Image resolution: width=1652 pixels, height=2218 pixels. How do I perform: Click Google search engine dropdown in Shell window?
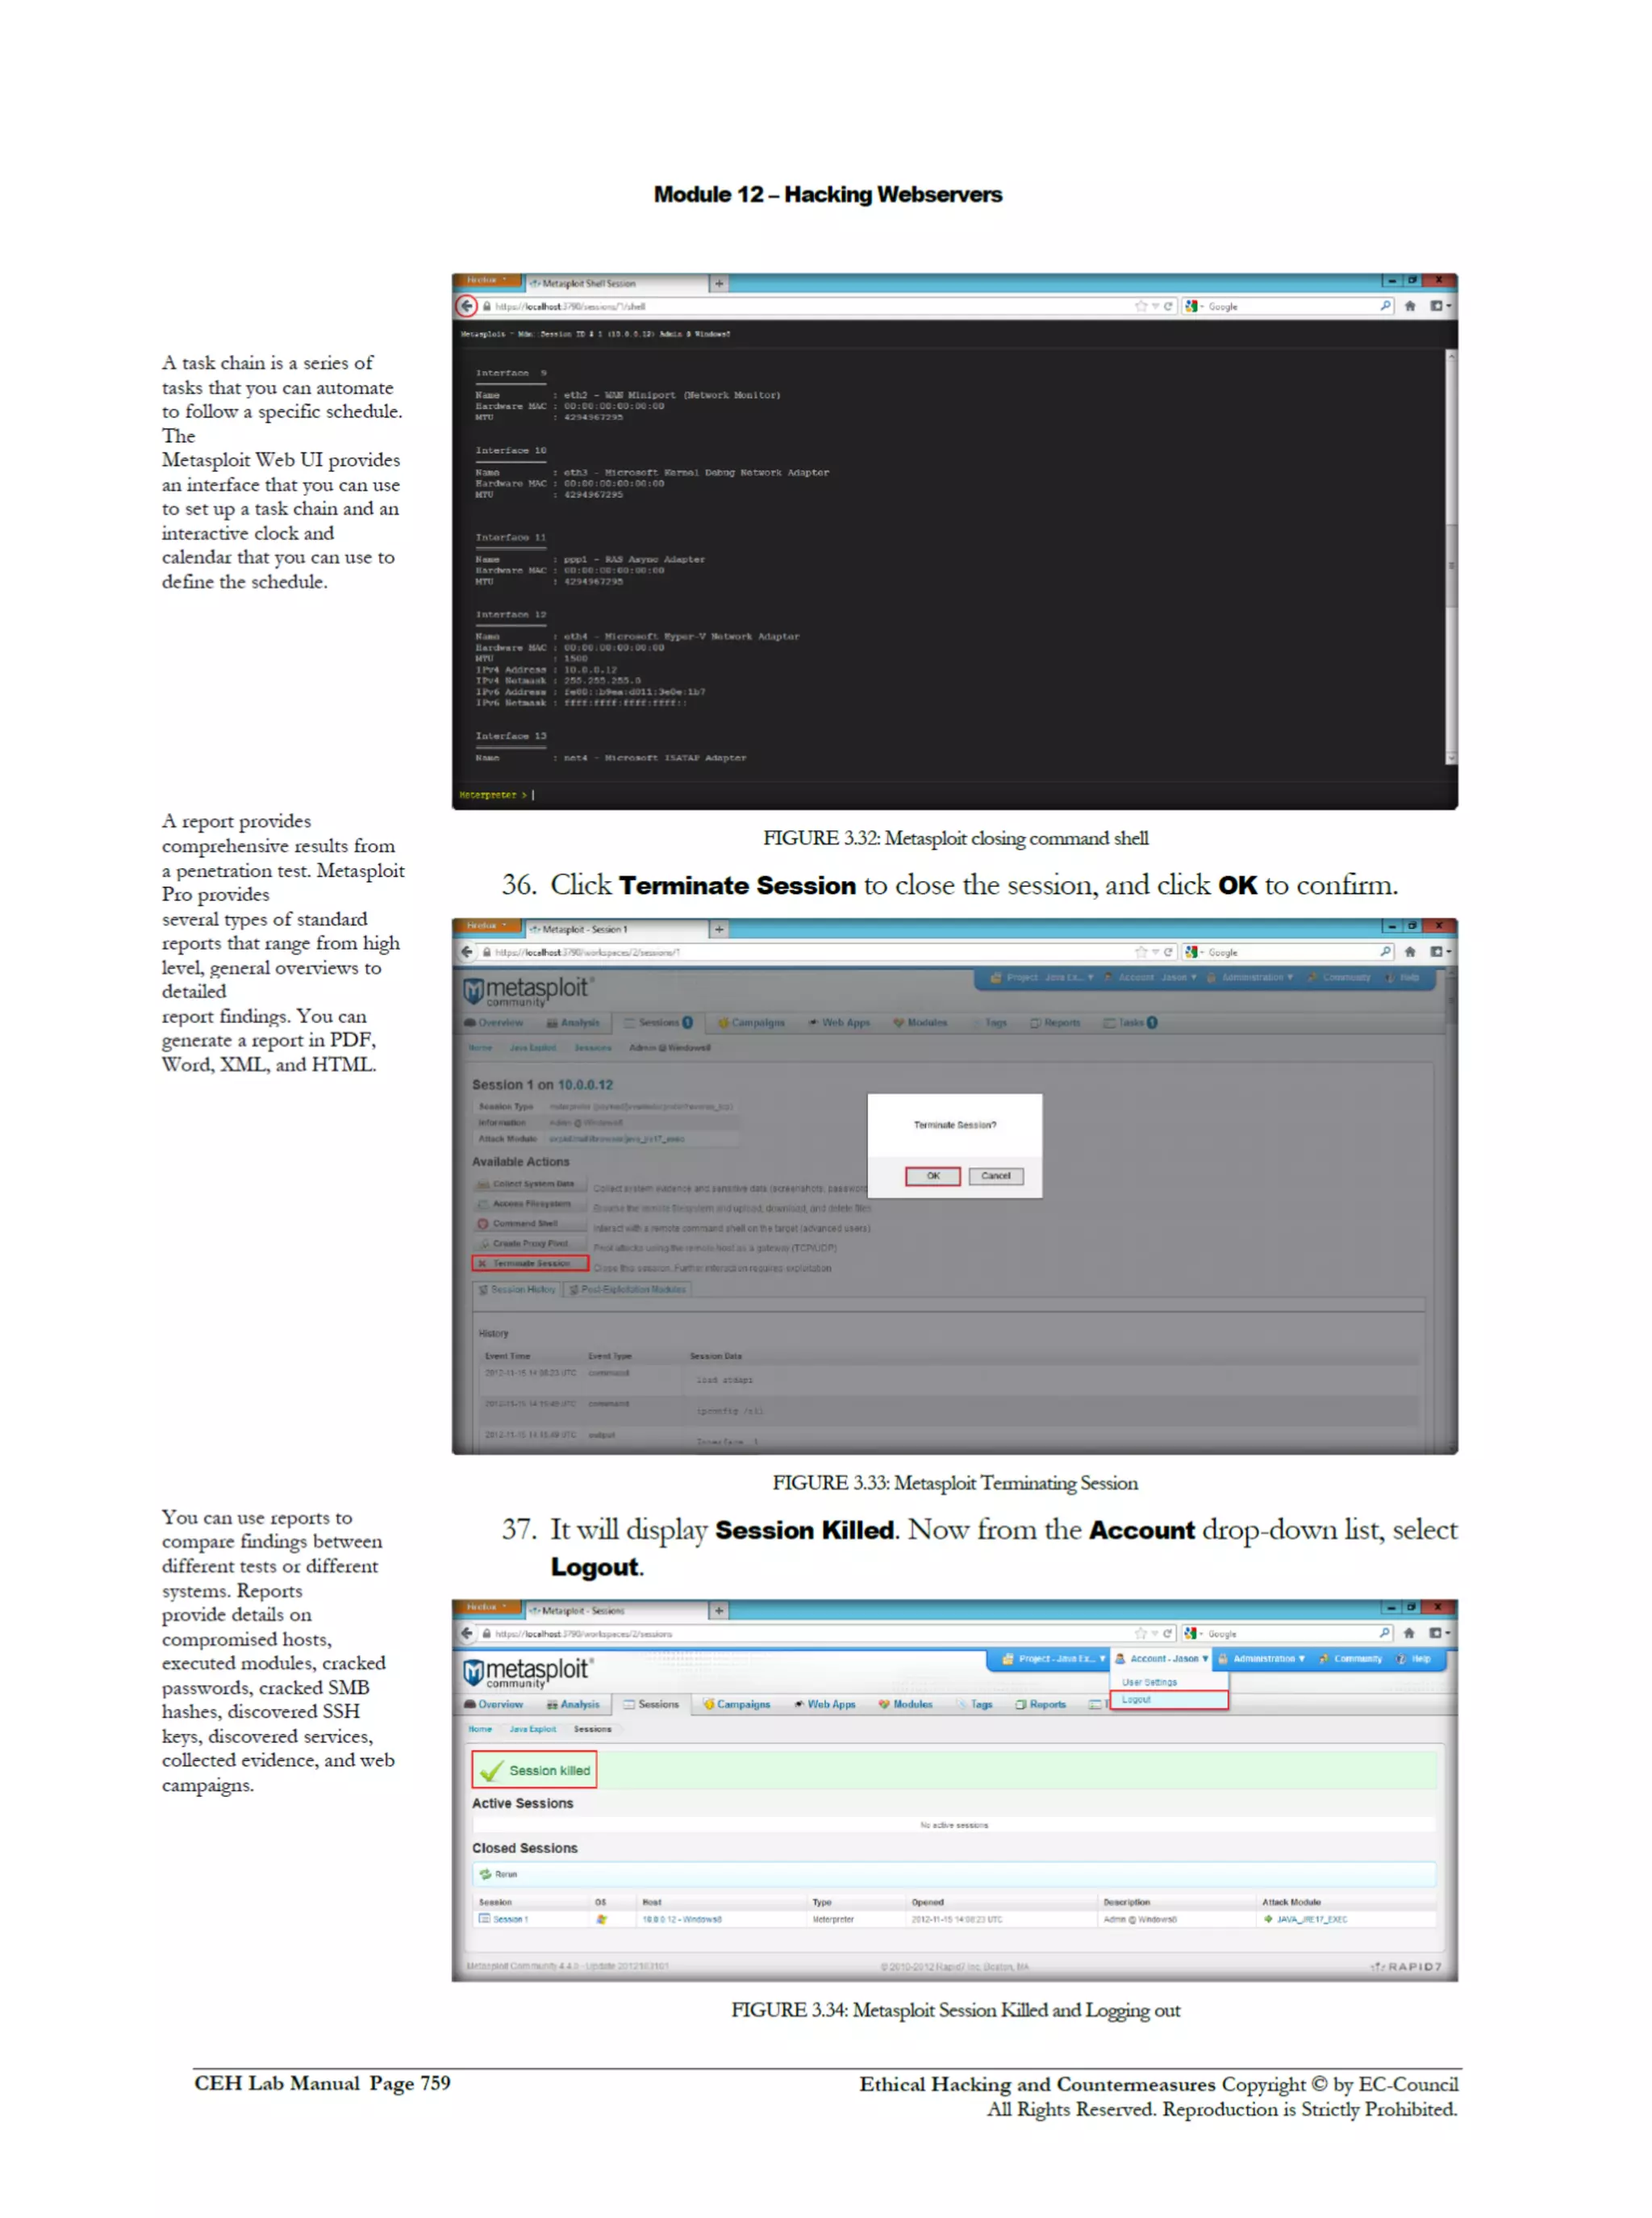click(x=1193, y=307)
